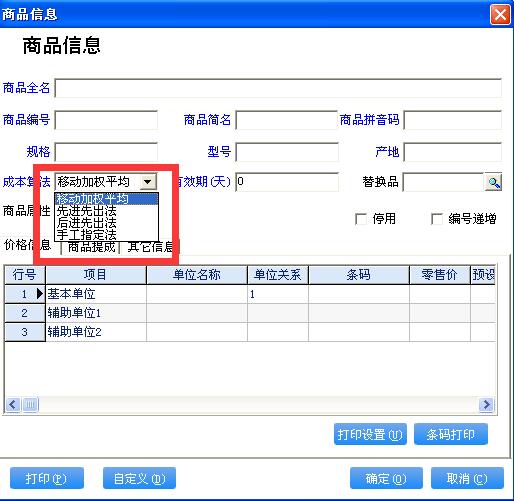Open the 其它信息 tab

point(150,247)
